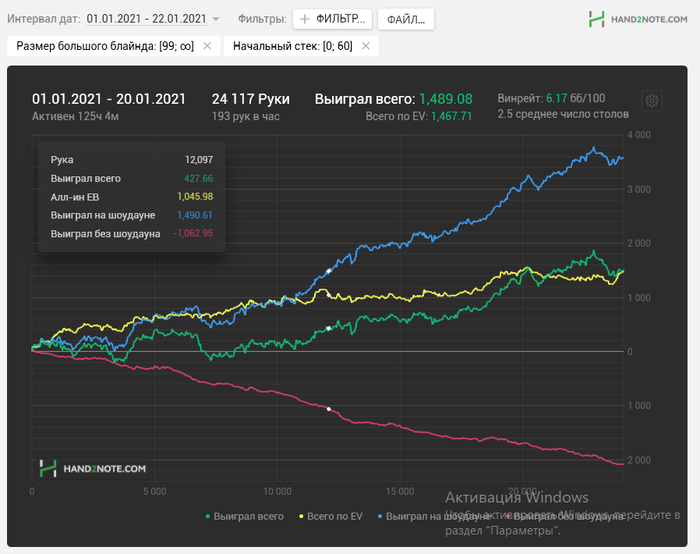Click the yellow EV line marker dot
Screen dimensions: 700x554
(x=329, y=295)
